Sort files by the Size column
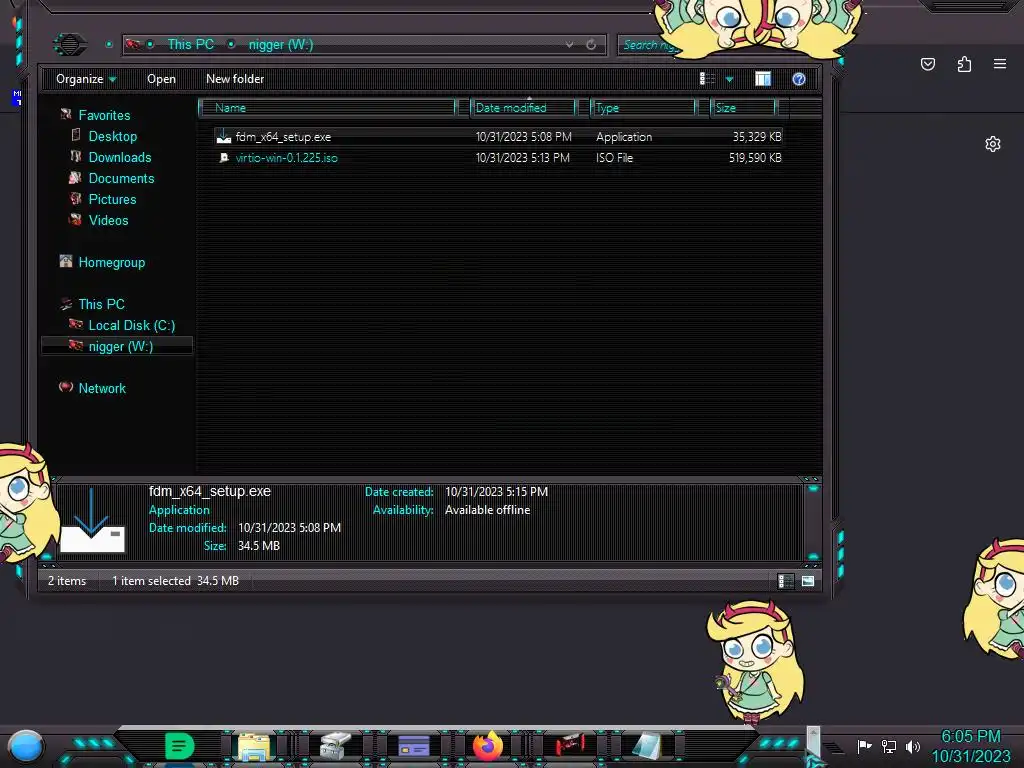The height and width of the screenshot is (768, 1024). click(x=744, y=108)
